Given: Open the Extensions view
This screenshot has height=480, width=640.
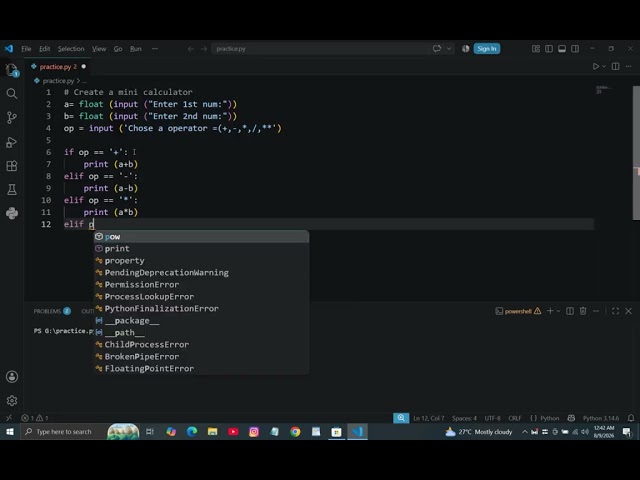Looking at the screenshot, I should pyautogui.click(x=11, y=166).
